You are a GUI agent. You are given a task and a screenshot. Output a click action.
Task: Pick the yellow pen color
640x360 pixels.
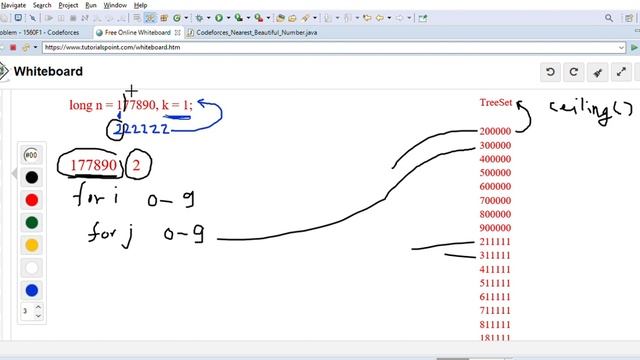31,245
